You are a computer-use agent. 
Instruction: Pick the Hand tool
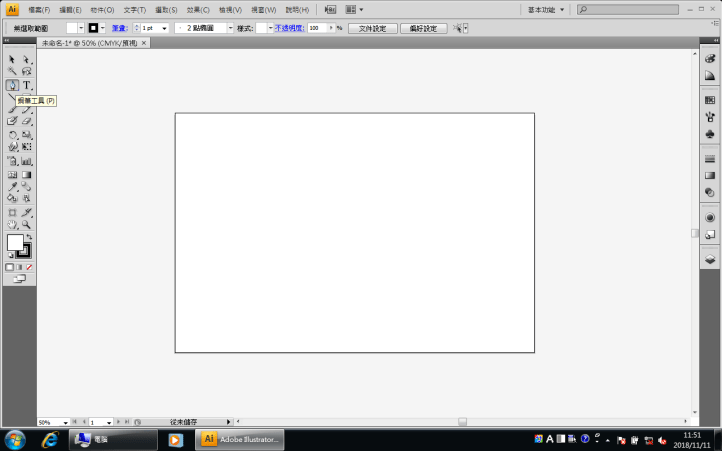12,225
